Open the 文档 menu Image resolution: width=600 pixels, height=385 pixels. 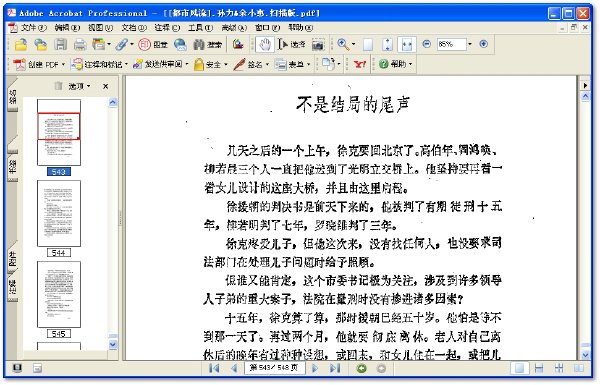point(134,28)
